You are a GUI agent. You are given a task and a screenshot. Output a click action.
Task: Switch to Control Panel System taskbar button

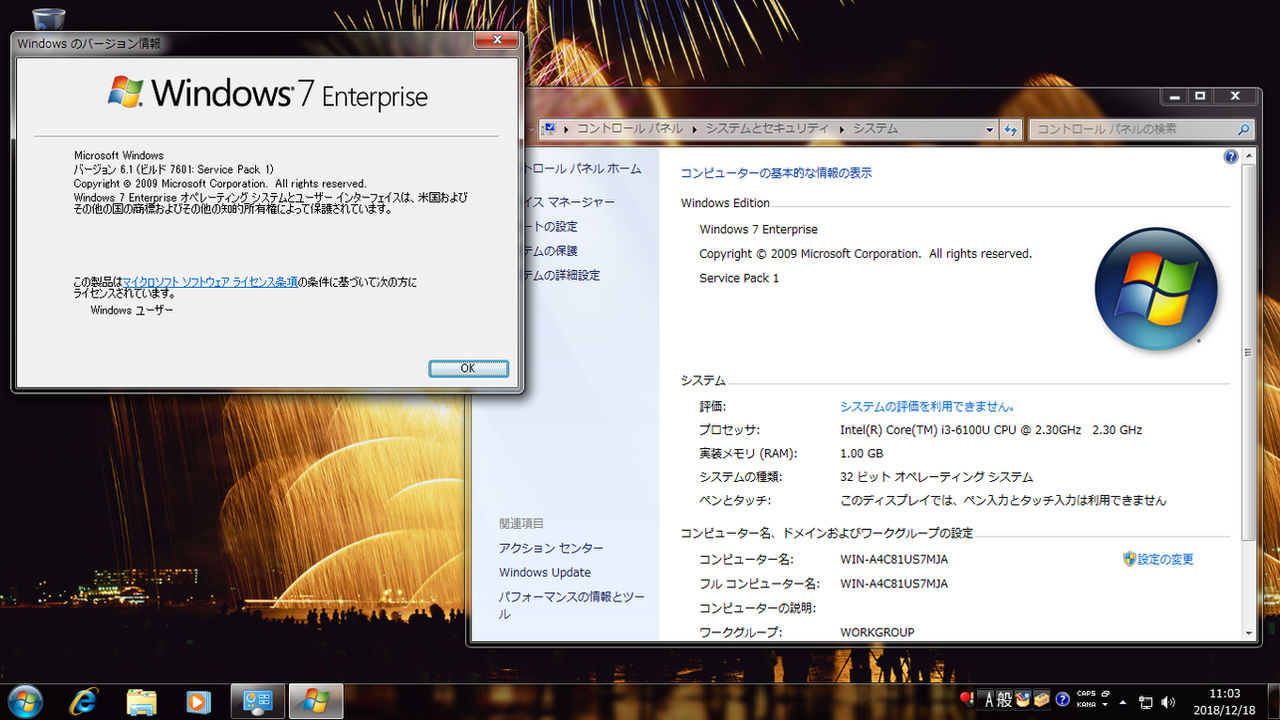click(258, 702)
